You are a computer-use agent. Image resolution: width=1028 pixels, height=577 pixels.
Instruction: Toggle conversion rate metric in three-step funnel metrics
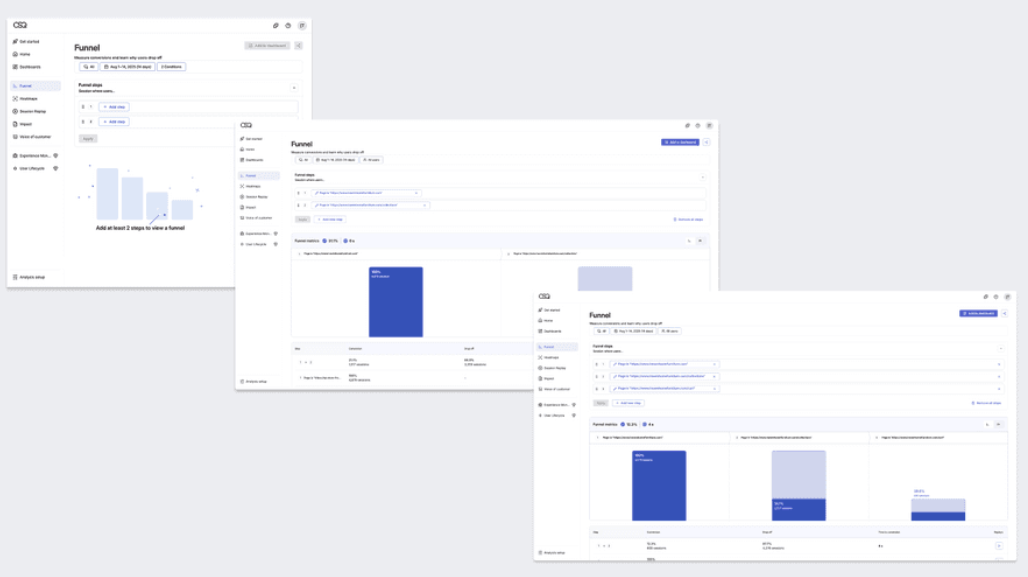click(x=629, y=424)
